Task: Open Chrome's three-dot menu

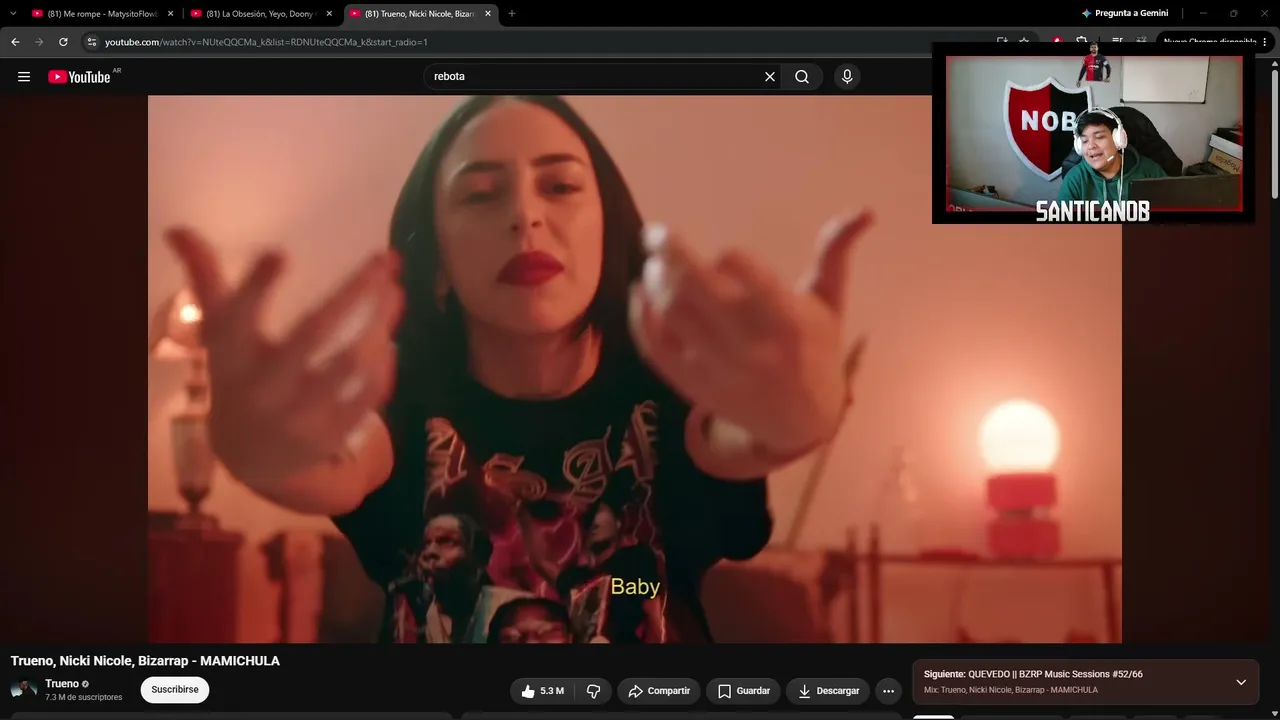Action: [1266, 42]
